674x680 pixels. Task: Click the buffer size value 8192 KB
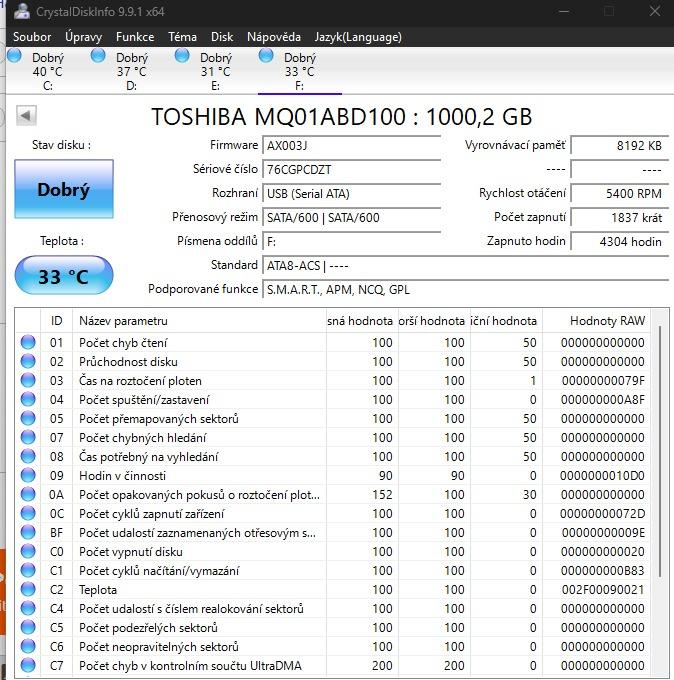[x=619, y=145]
